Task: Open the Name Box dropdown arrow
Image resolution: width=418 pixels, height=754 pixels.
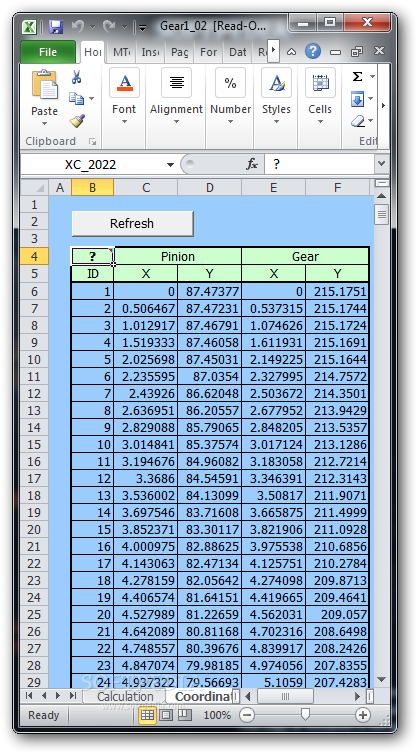Action: click(170, 165)
